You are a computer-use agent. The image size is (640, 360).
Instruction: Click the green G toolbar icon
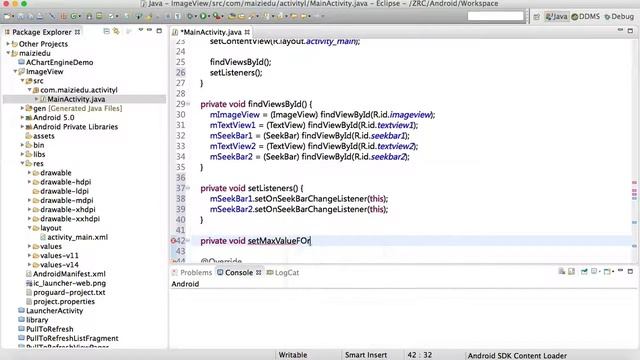tap(73, 16)
